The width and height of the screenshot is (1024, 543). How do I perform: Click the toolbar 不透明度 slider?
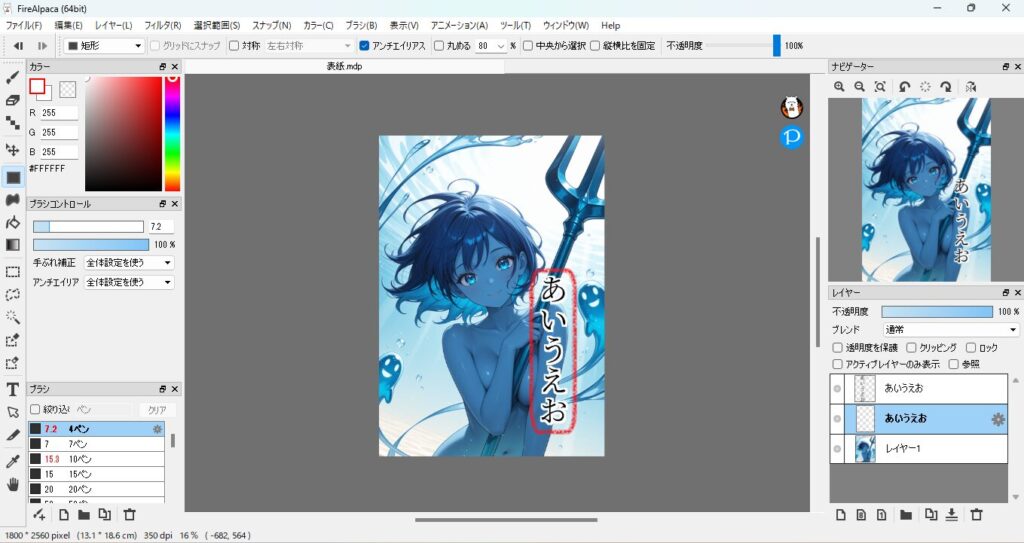(743, 46)
